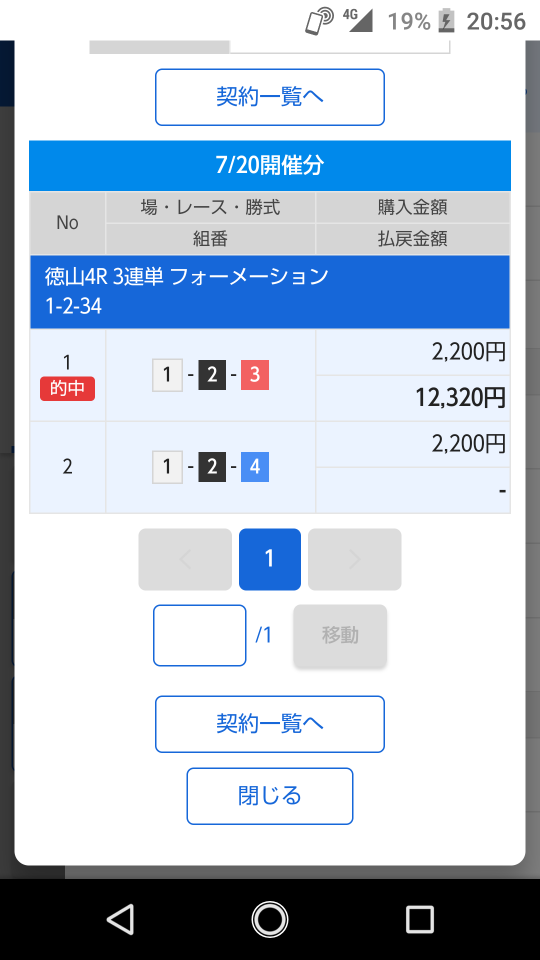This screenshot has height=960, width=540.
Task: Click the red 的中 badge
Action: click(x=67, y=389)
